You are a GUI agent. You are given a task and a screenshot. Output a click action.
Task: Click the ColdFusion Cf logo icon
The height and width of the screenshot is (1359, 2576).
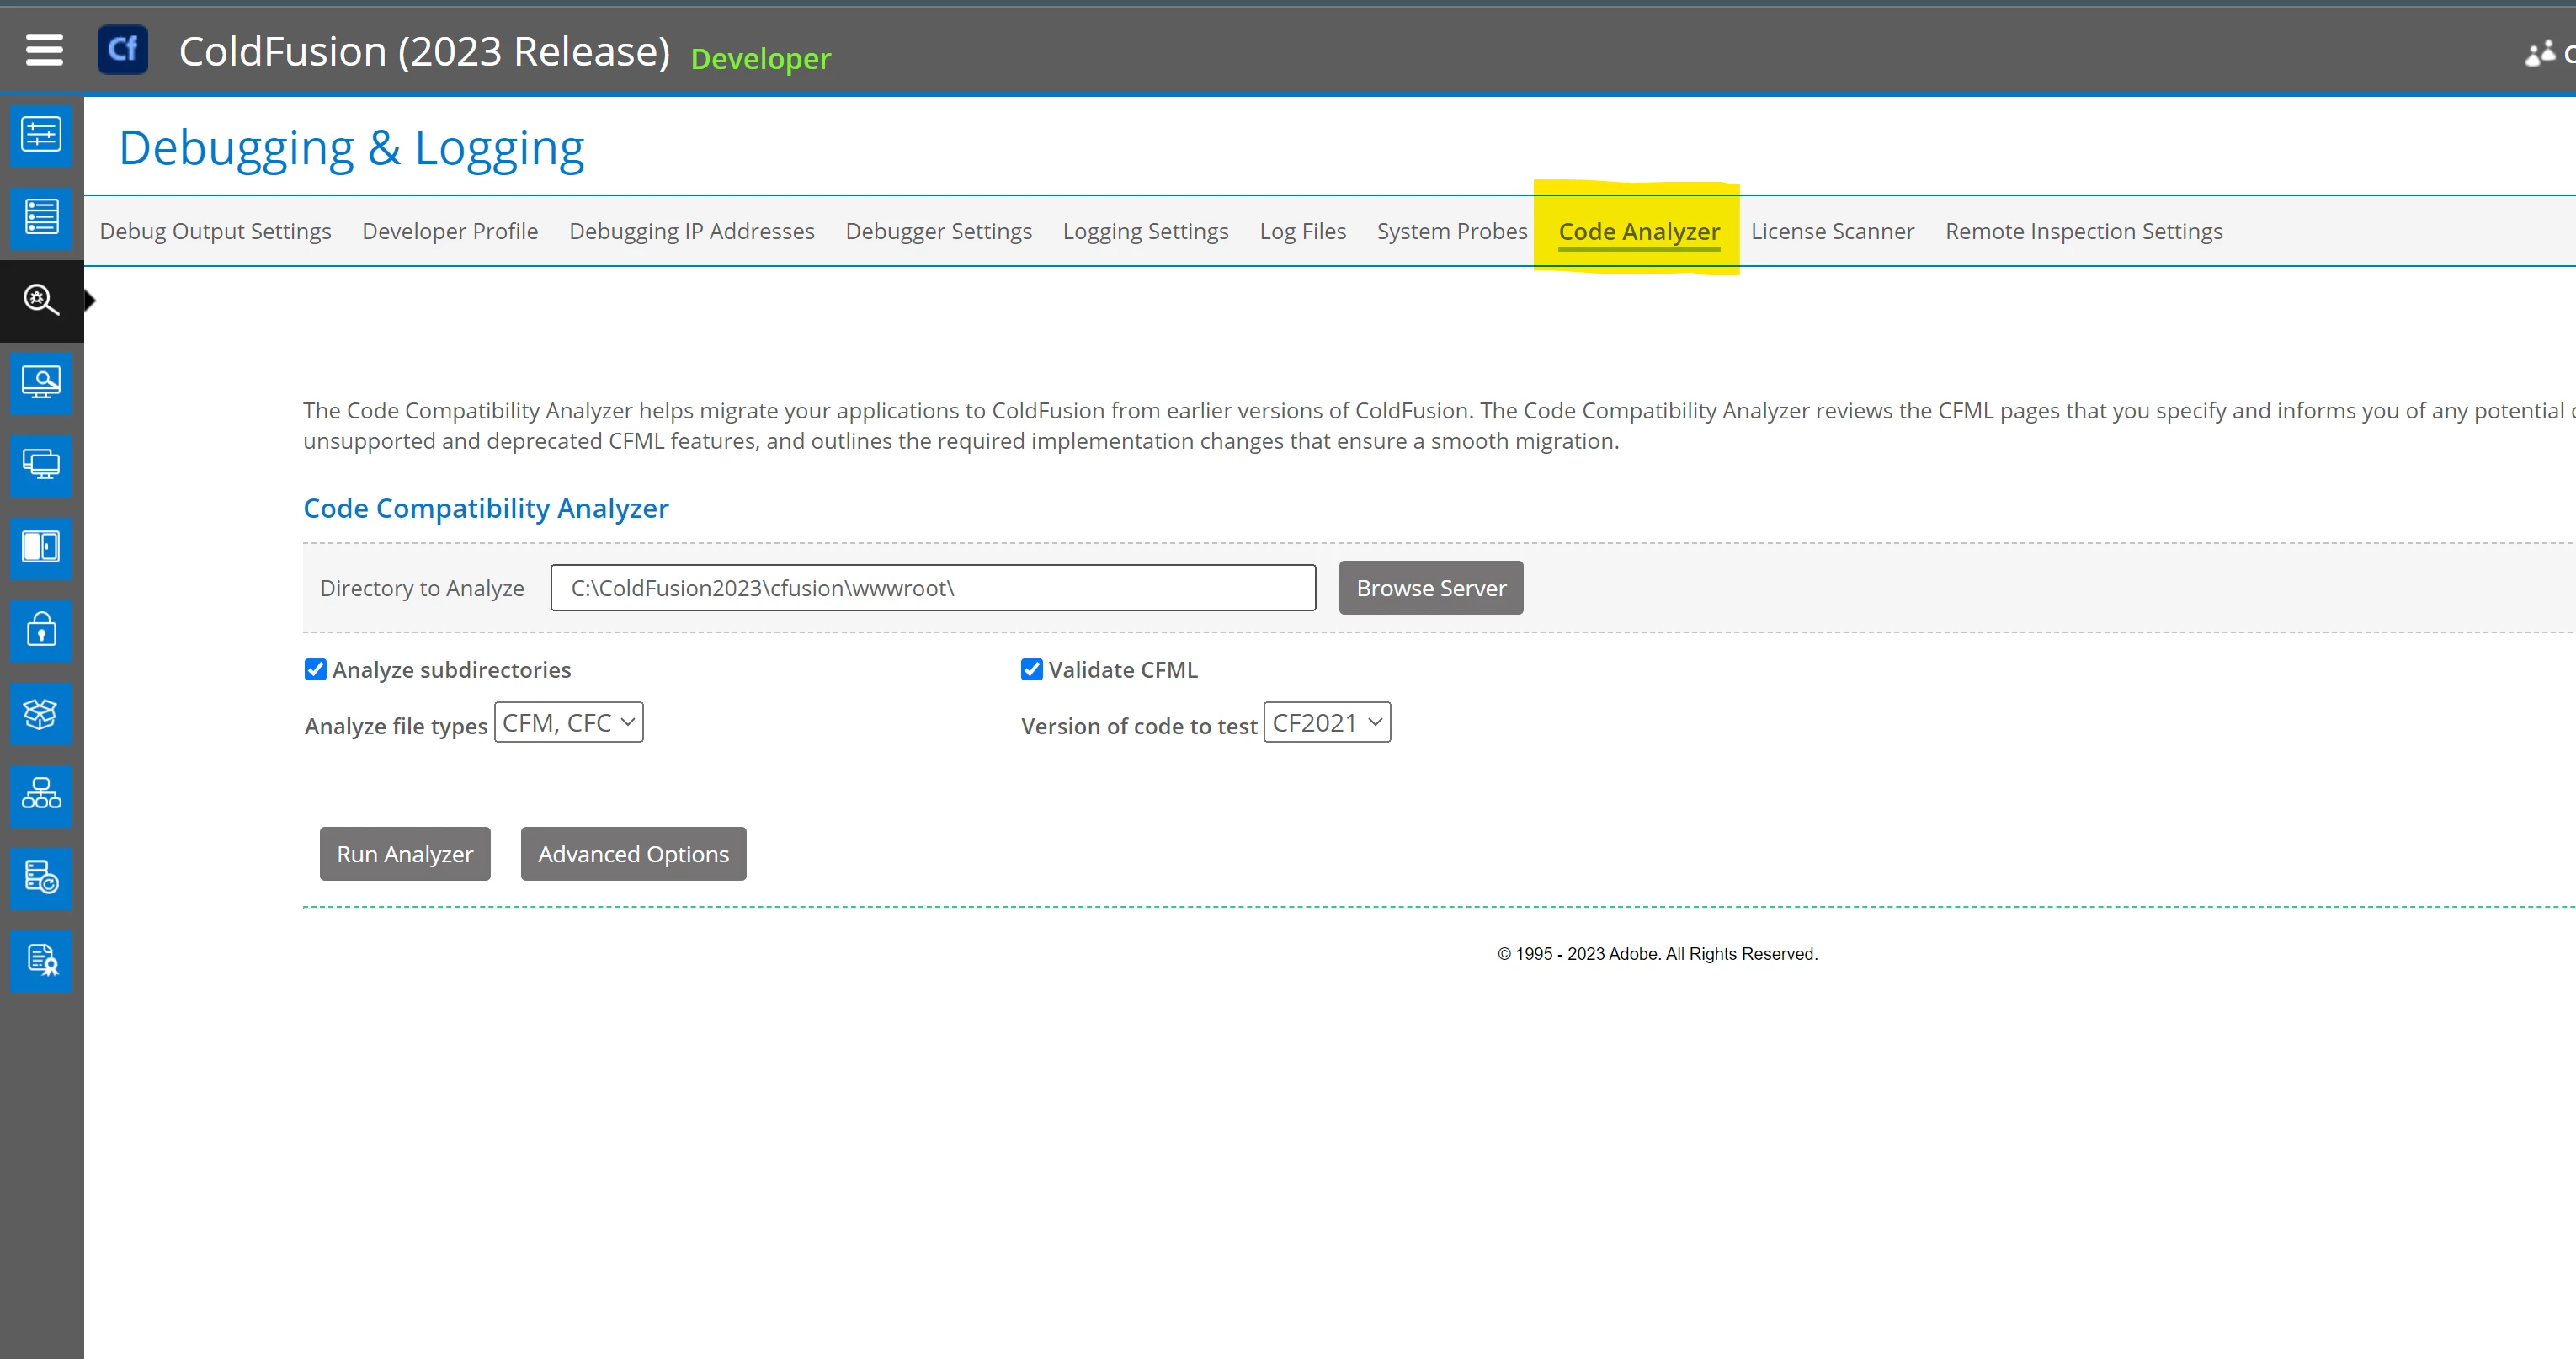coord(122,50)
